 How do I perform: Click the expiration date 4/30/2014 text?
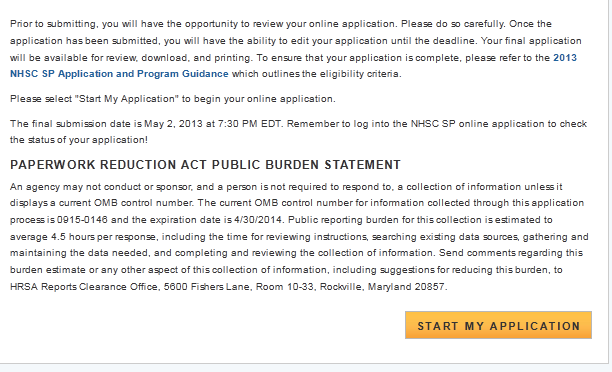pos(258,219)
